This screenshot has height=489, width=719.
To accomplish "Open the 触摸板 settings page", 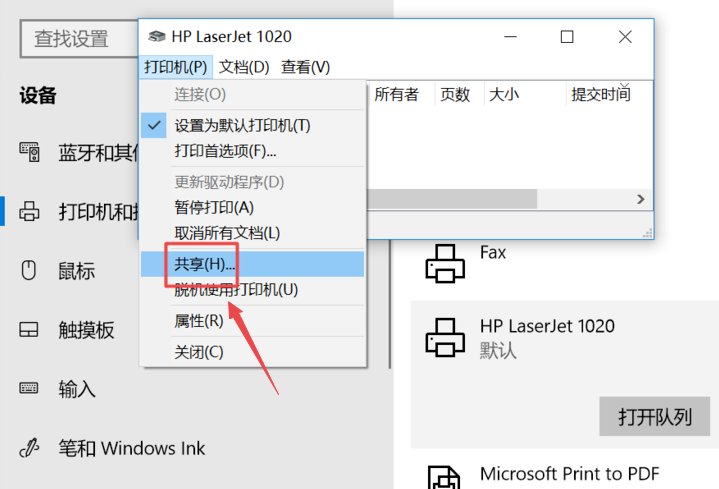I will (86, 330).
